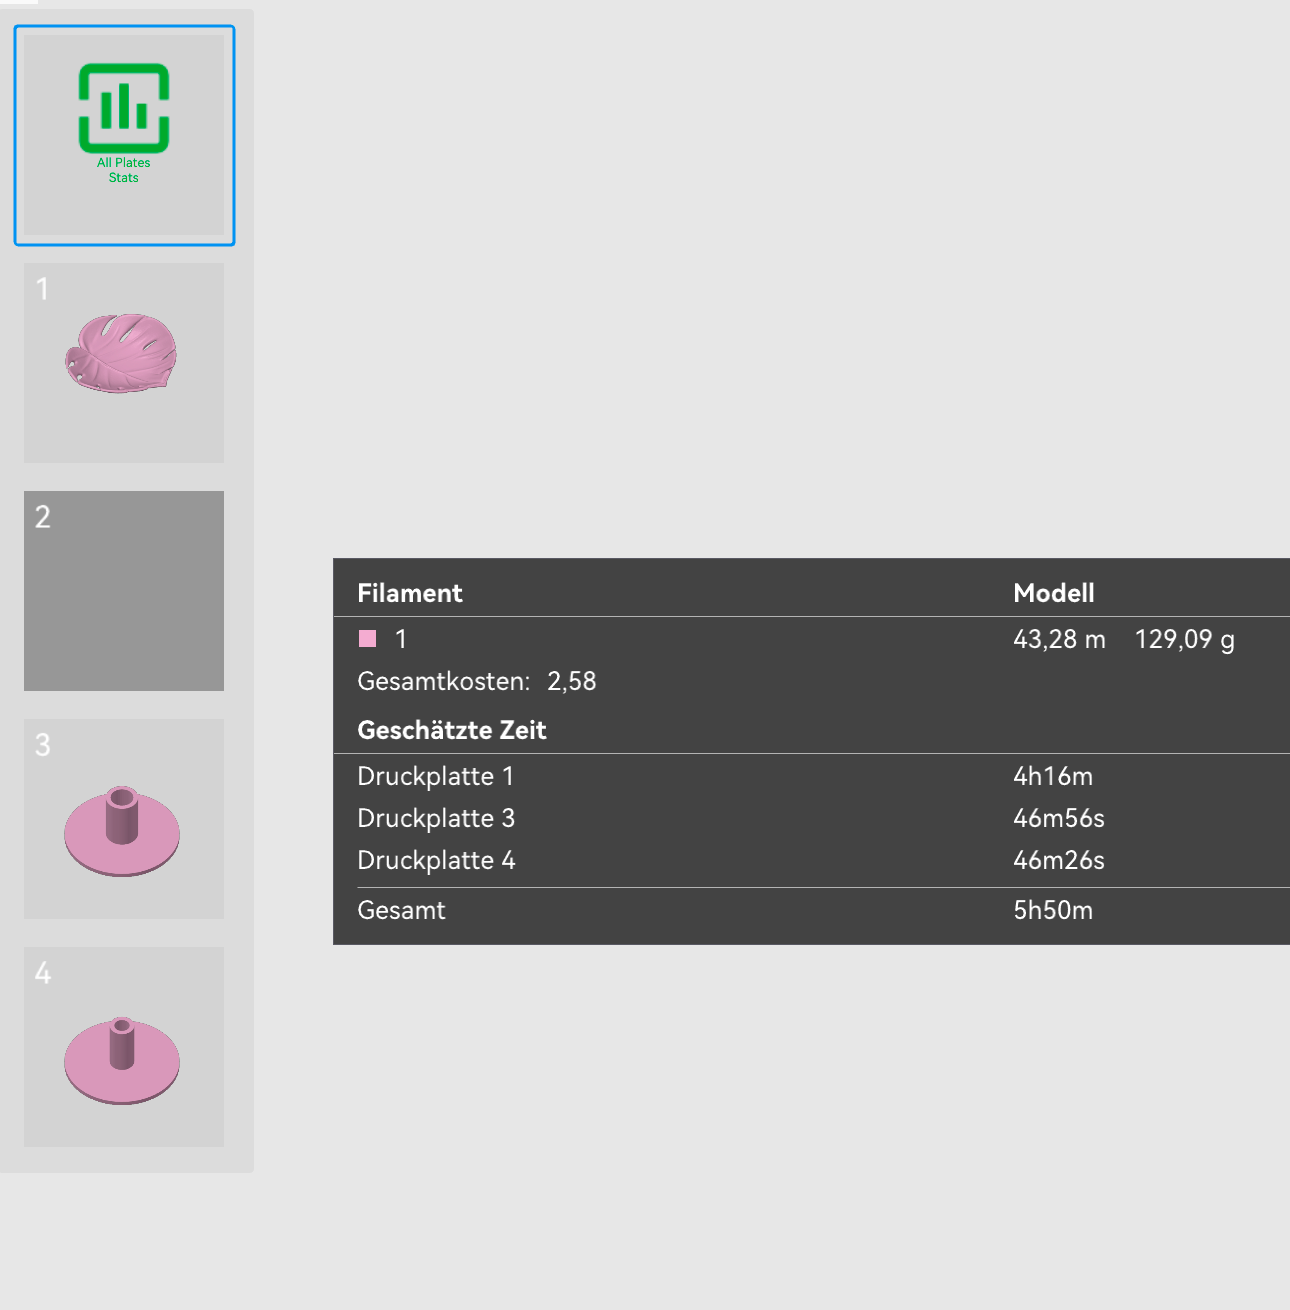The image size is (1290, 1310).
Task: Click the Filament column header
Action: point(410,593)
